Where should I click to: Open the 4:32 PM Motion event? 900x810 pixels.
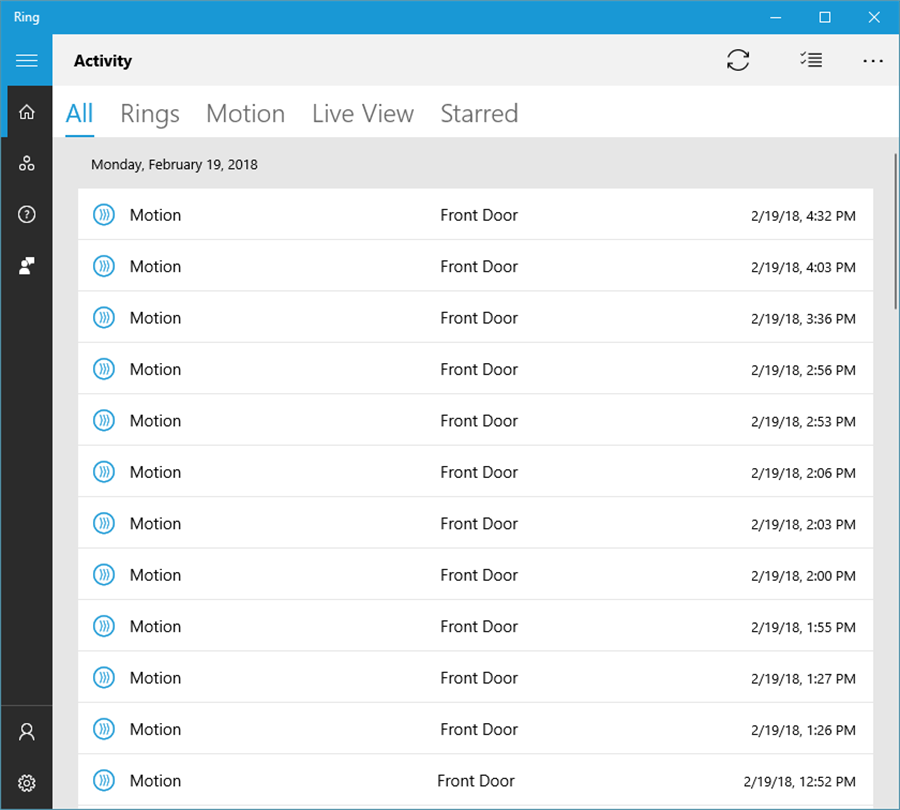point(475,215)
